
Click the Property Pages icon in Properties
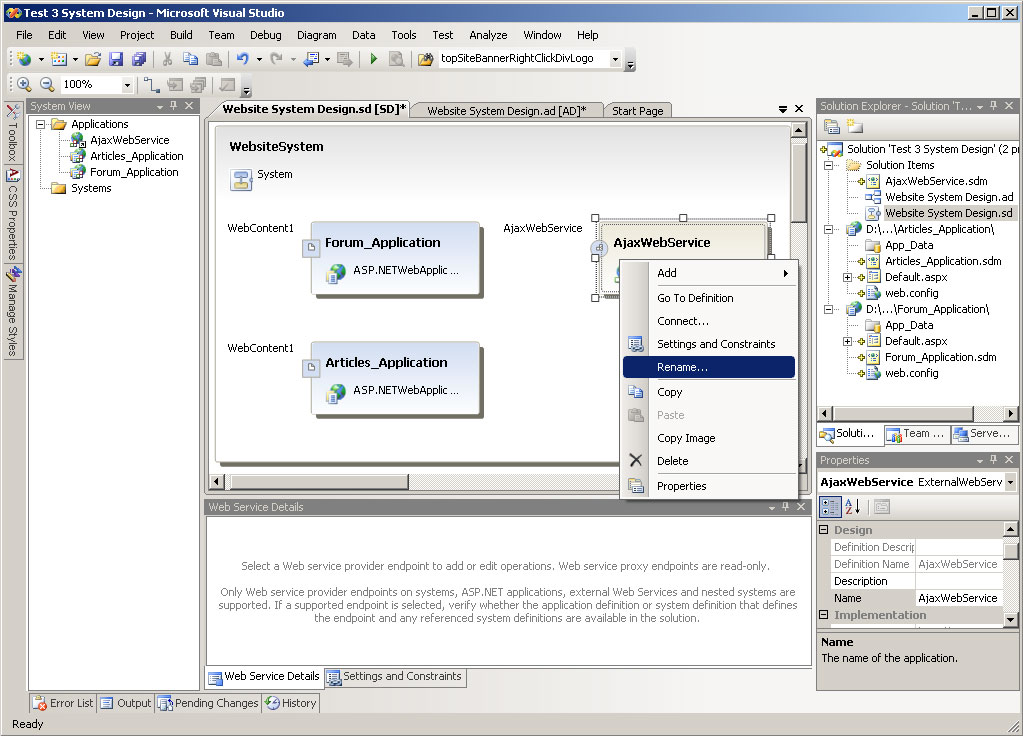pyautogui.click(x=882, y=506)
